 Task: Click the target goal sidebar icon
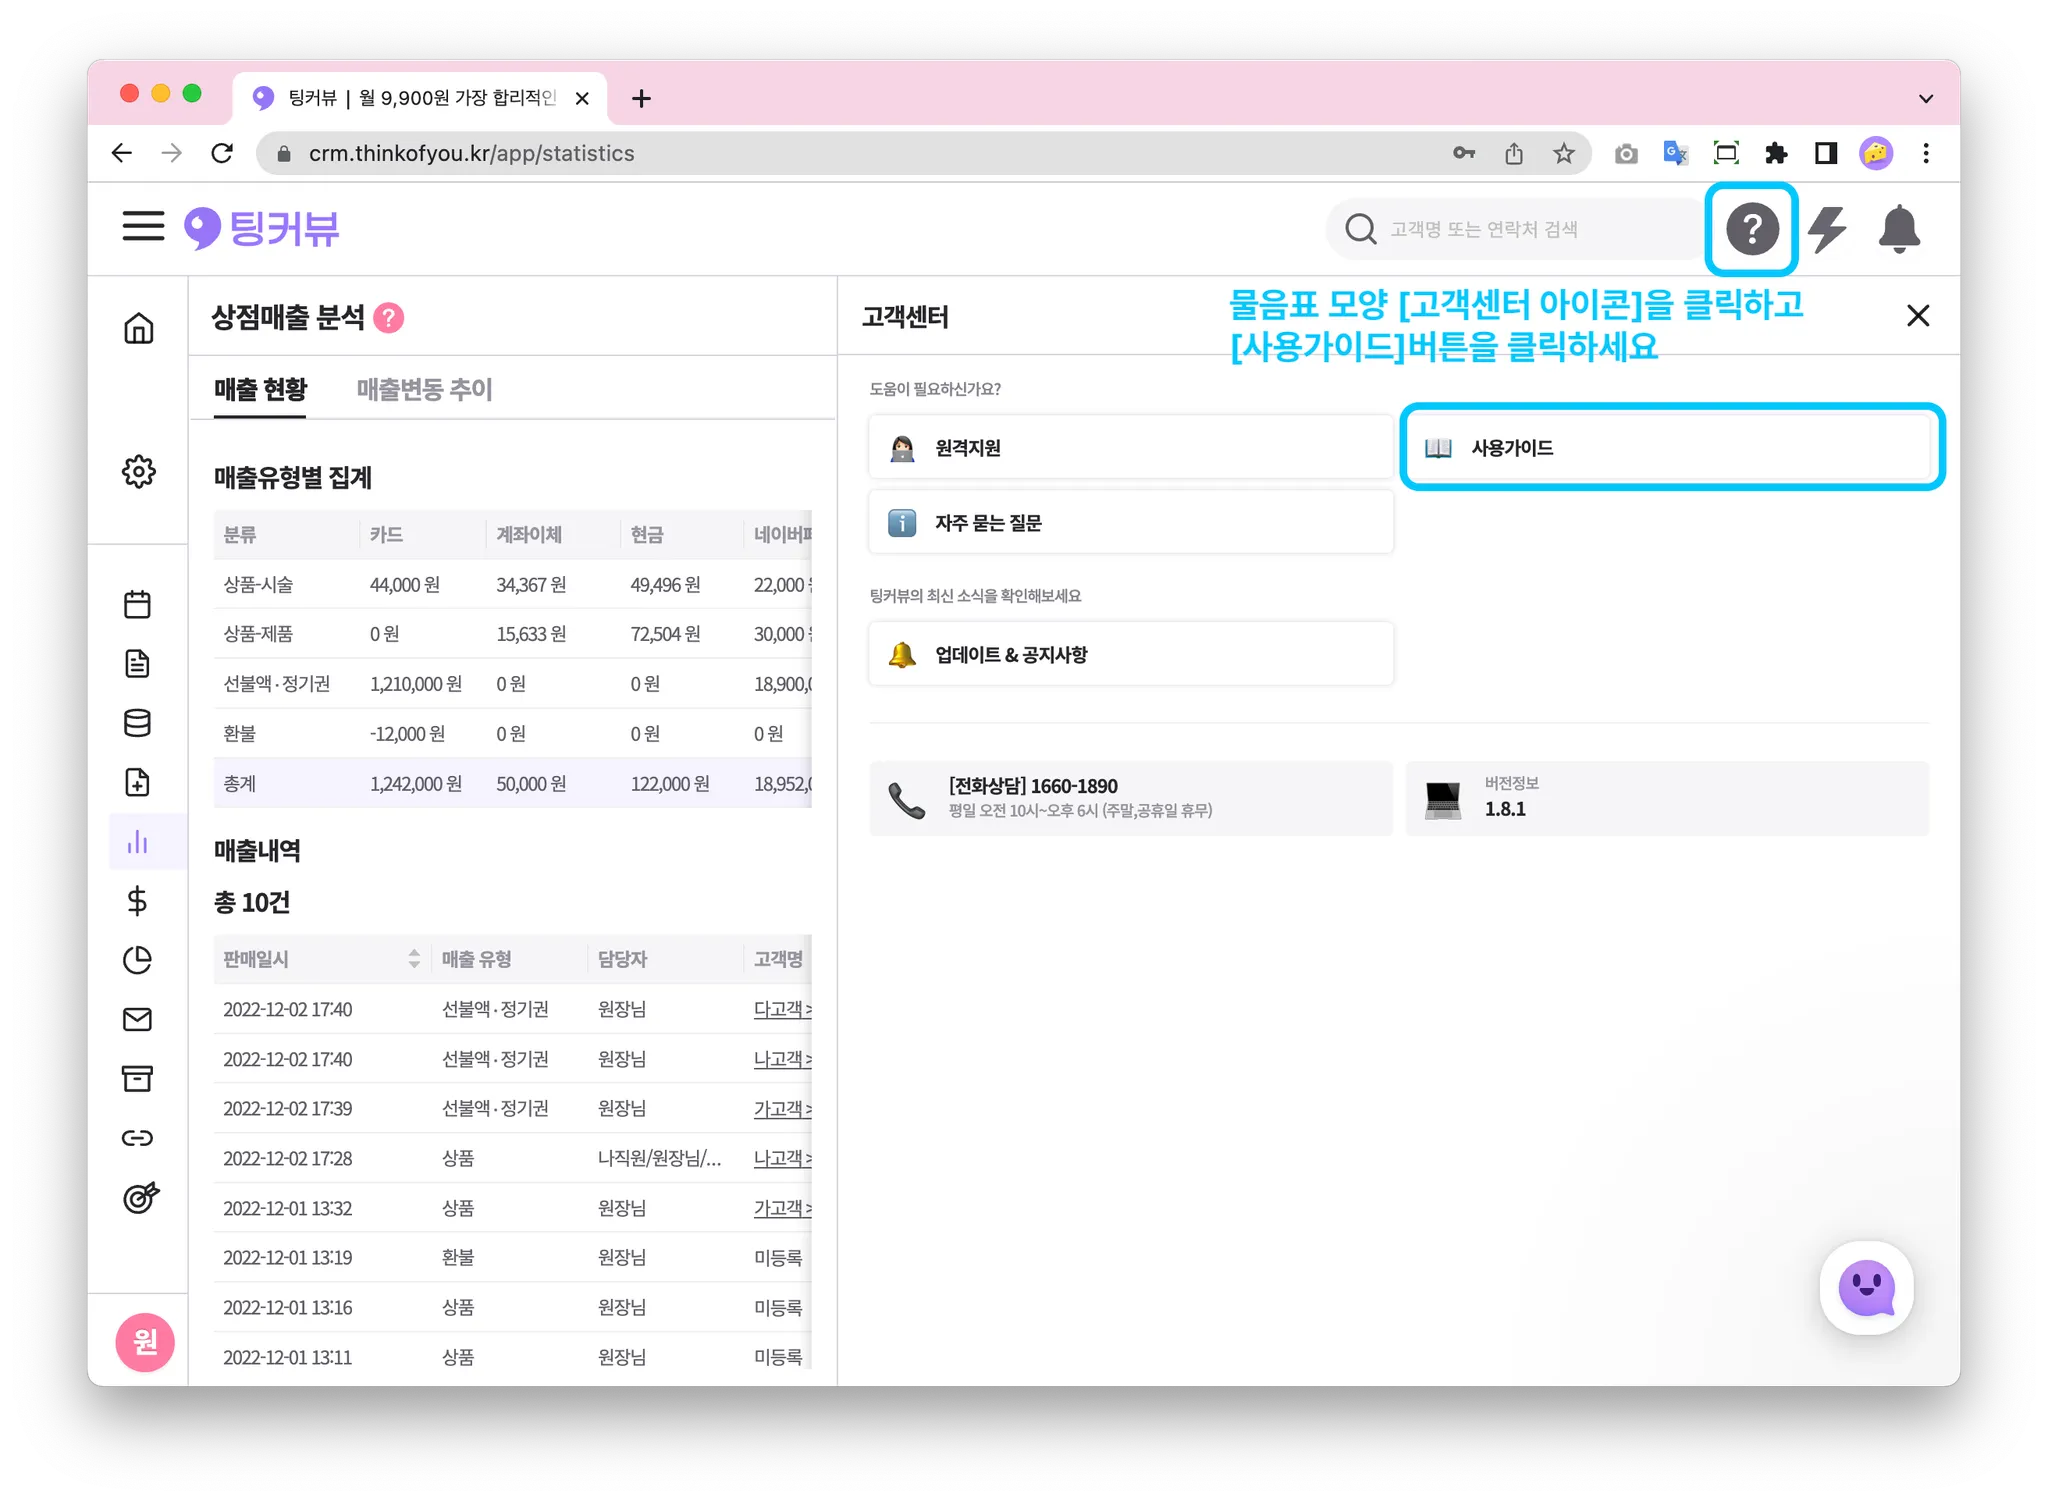point(140,1197)
